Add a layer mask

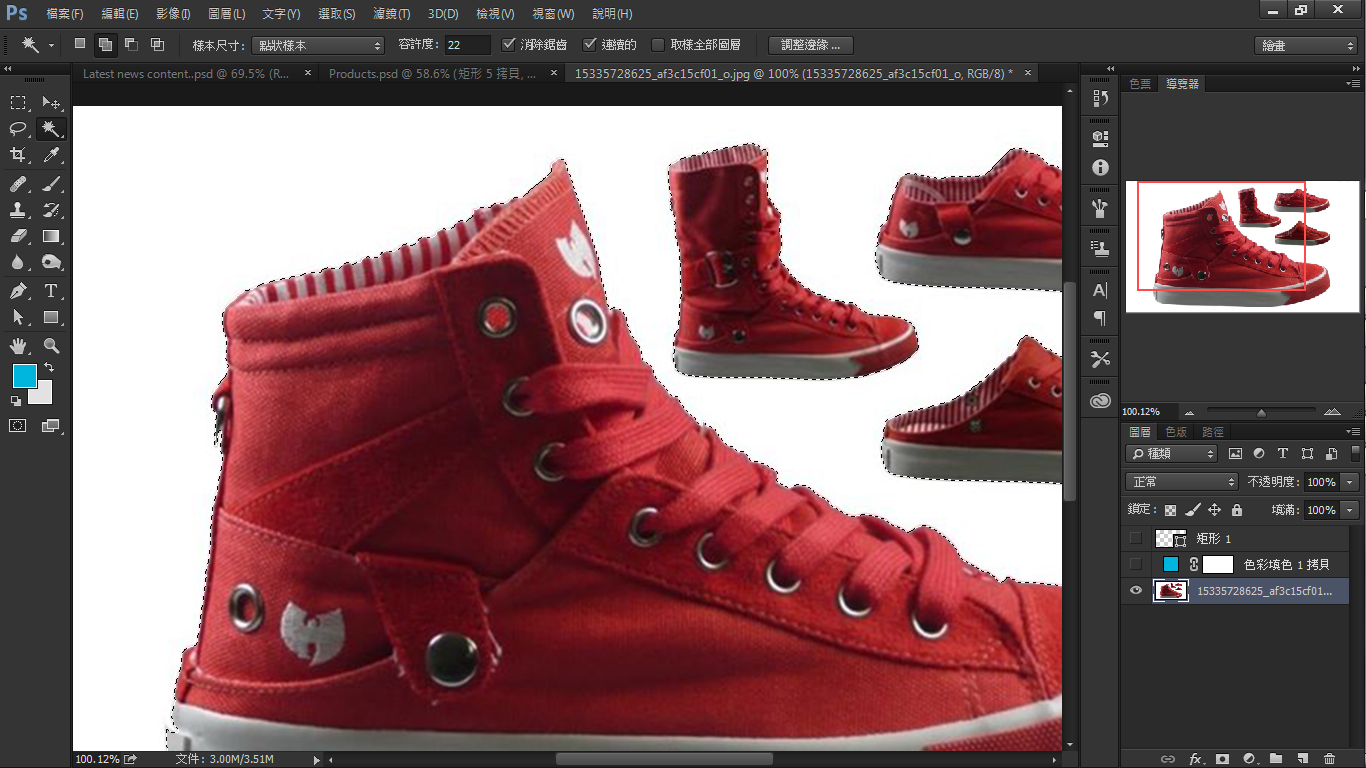pyautogui.click(x=1221, y=759)
